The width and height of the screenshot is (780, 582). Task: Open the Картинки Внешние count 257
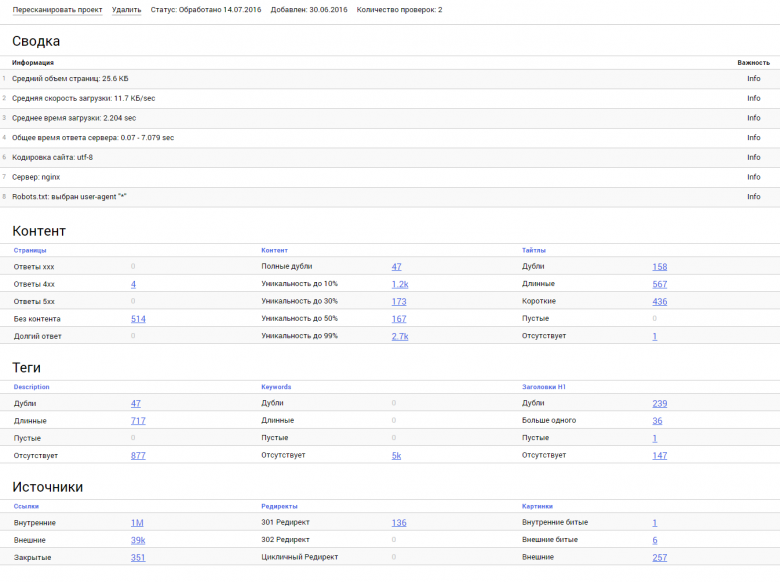click(660, 558)
